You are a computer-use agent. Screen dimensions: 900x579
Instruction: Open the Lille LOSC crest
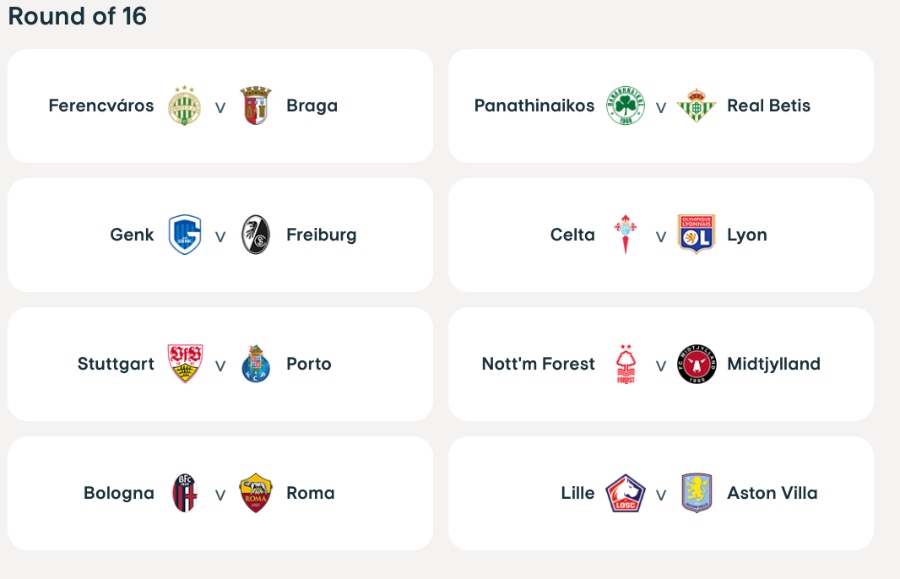coord(625,493)
